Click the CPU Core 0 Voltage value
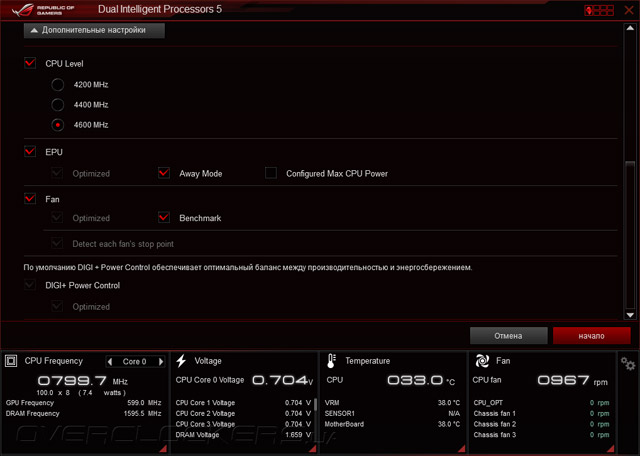Viewport: 640px width, 456px height. pos(282,380)
